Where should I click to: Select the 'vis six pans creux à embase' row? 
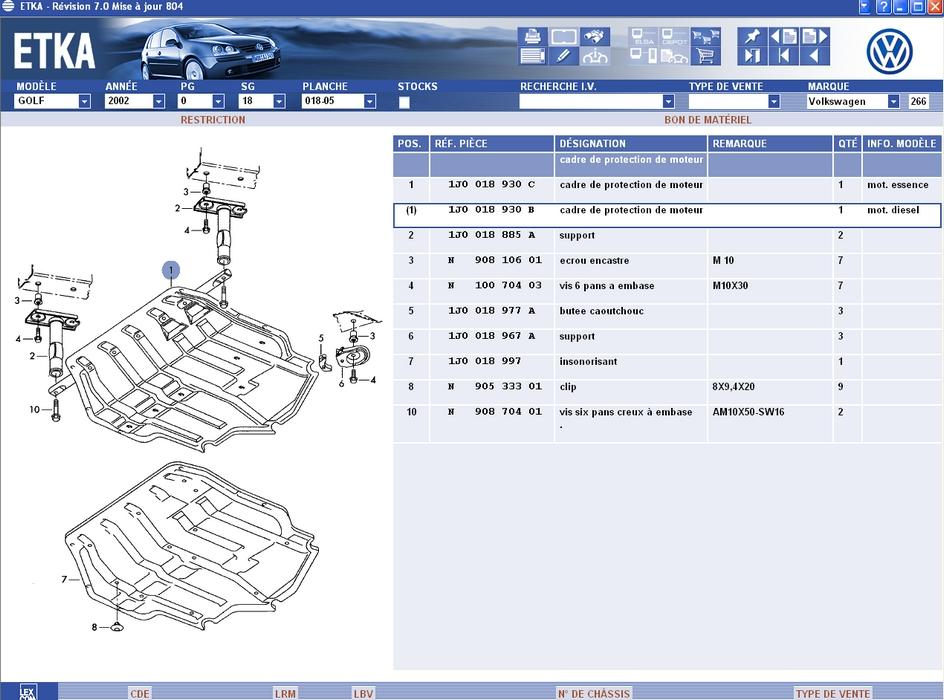667,424
